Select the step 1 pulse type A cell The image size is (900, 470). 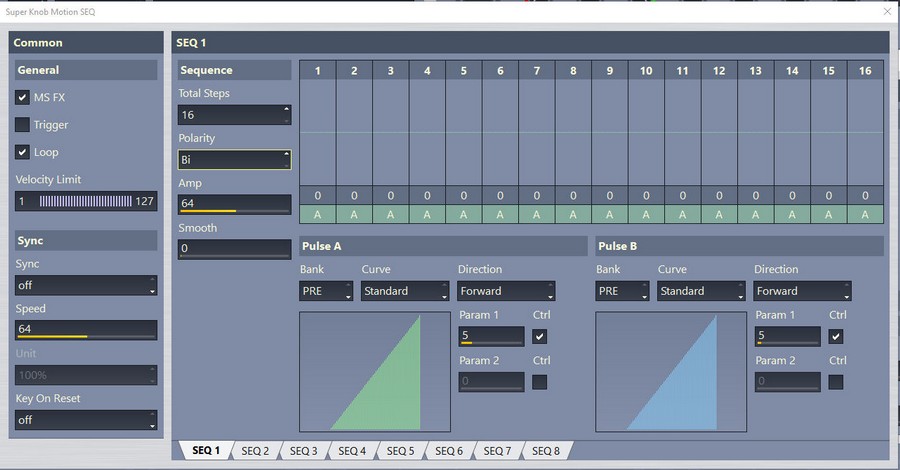tap(317, 214)
